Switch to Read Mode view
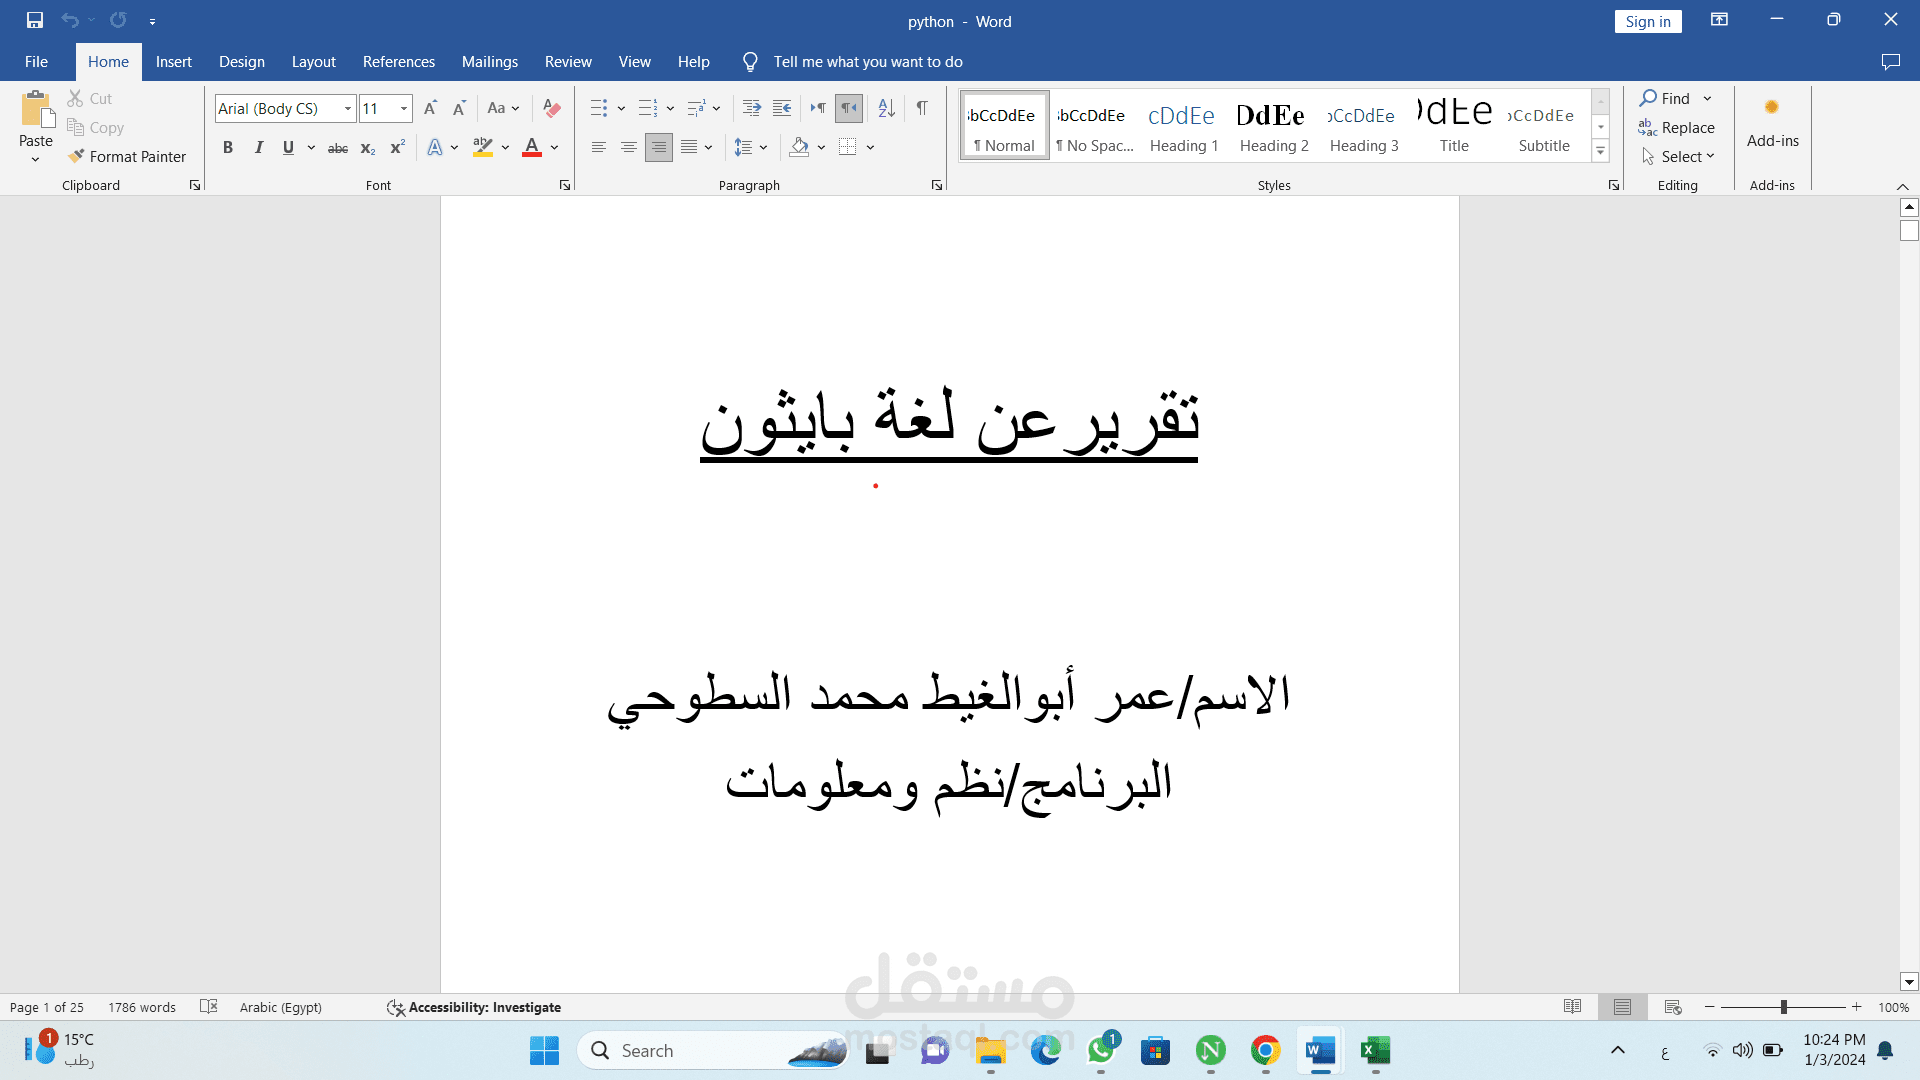 point(1573,1007)
